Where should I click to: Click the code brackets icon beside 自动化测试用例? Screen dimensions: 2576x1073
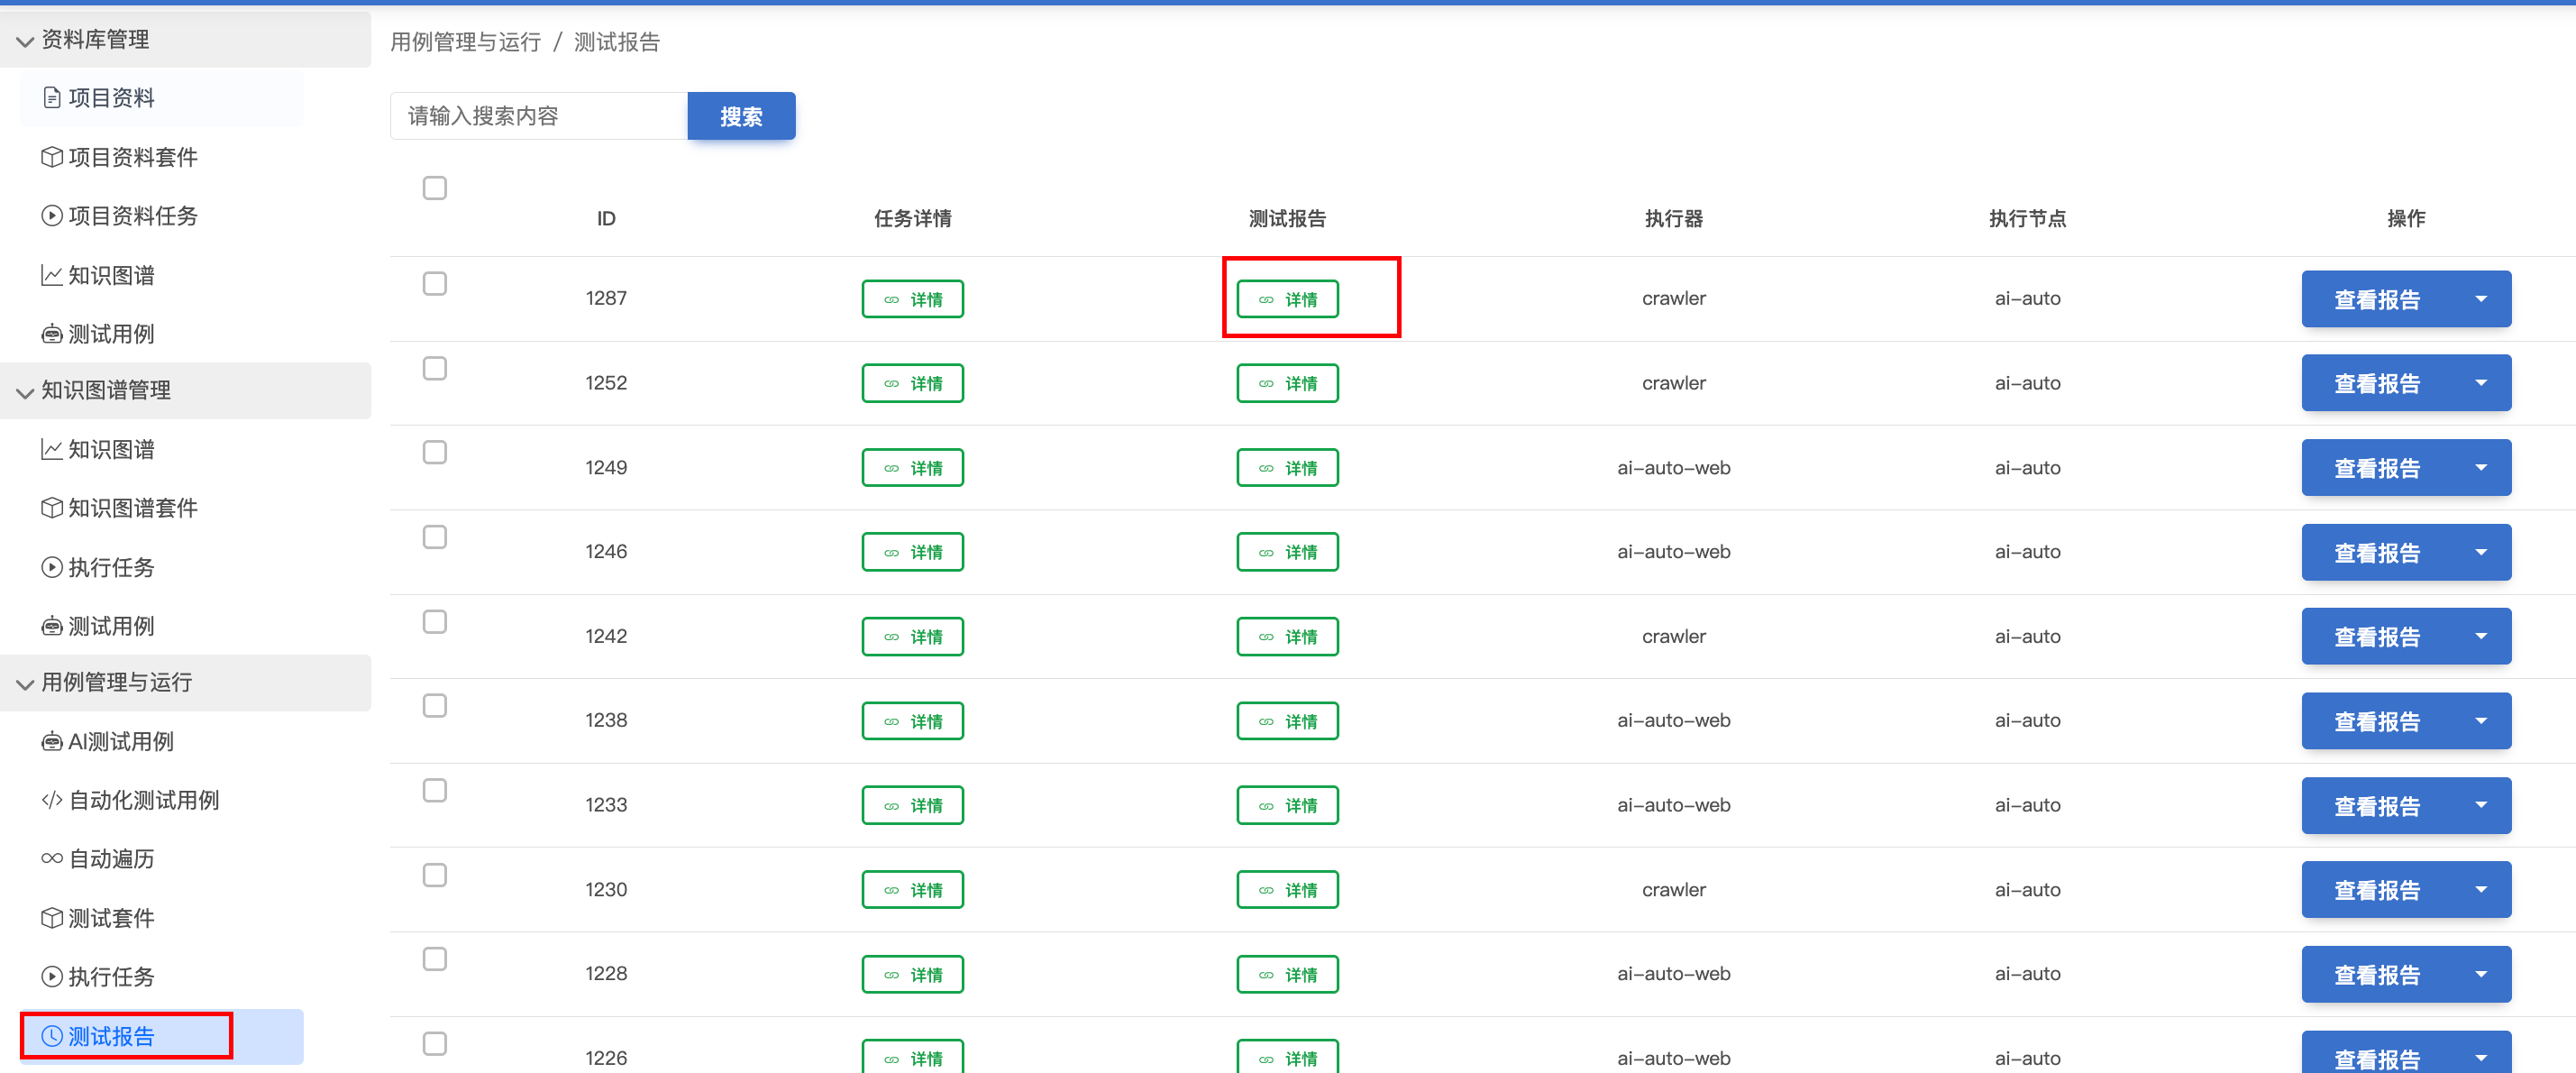coord(52,800)
